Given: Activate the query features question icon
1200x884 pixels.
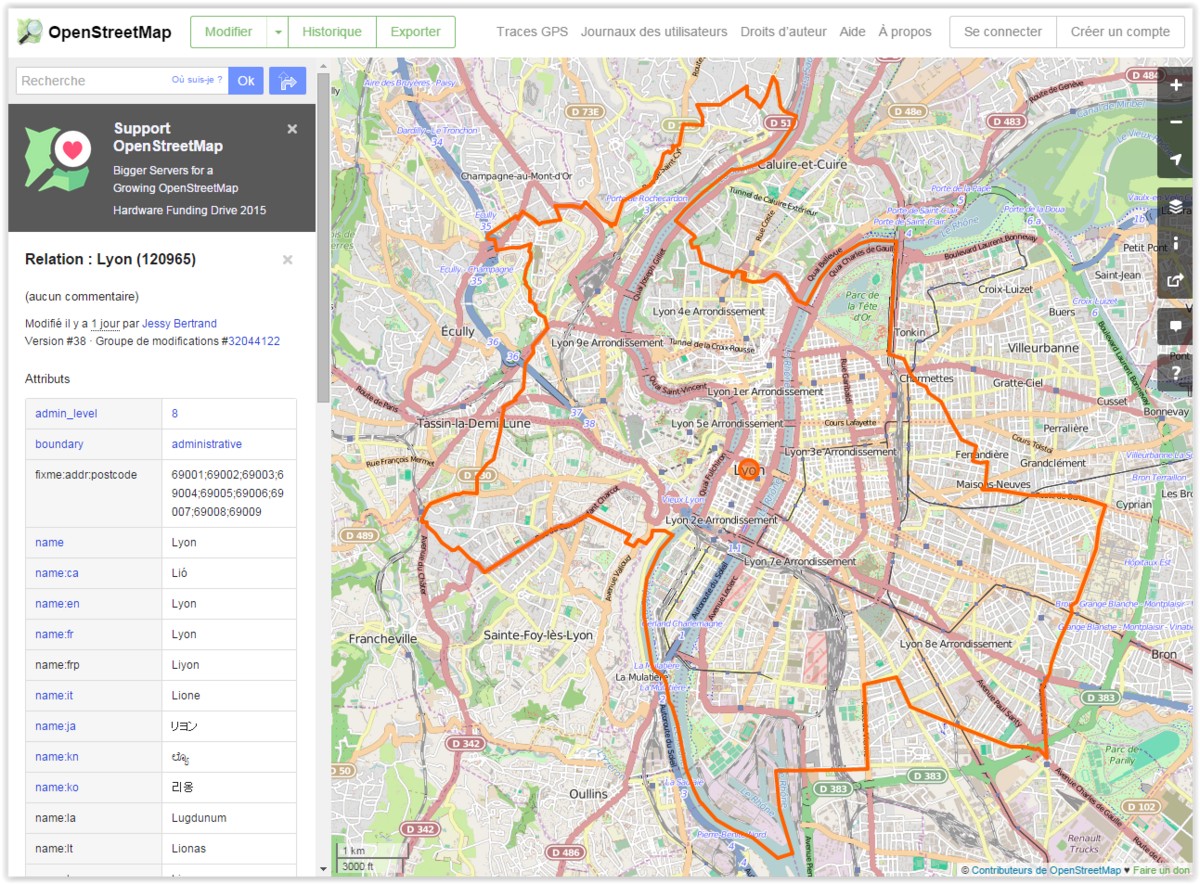Looking at the screenshot, I should pyautogui.click(x=1175, y=372).
